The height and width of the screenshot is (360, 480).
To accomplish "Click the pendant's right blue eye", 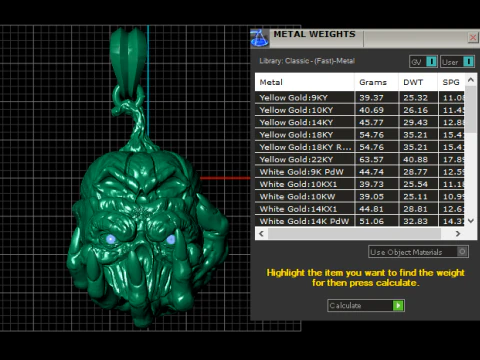I will point(171,239).
